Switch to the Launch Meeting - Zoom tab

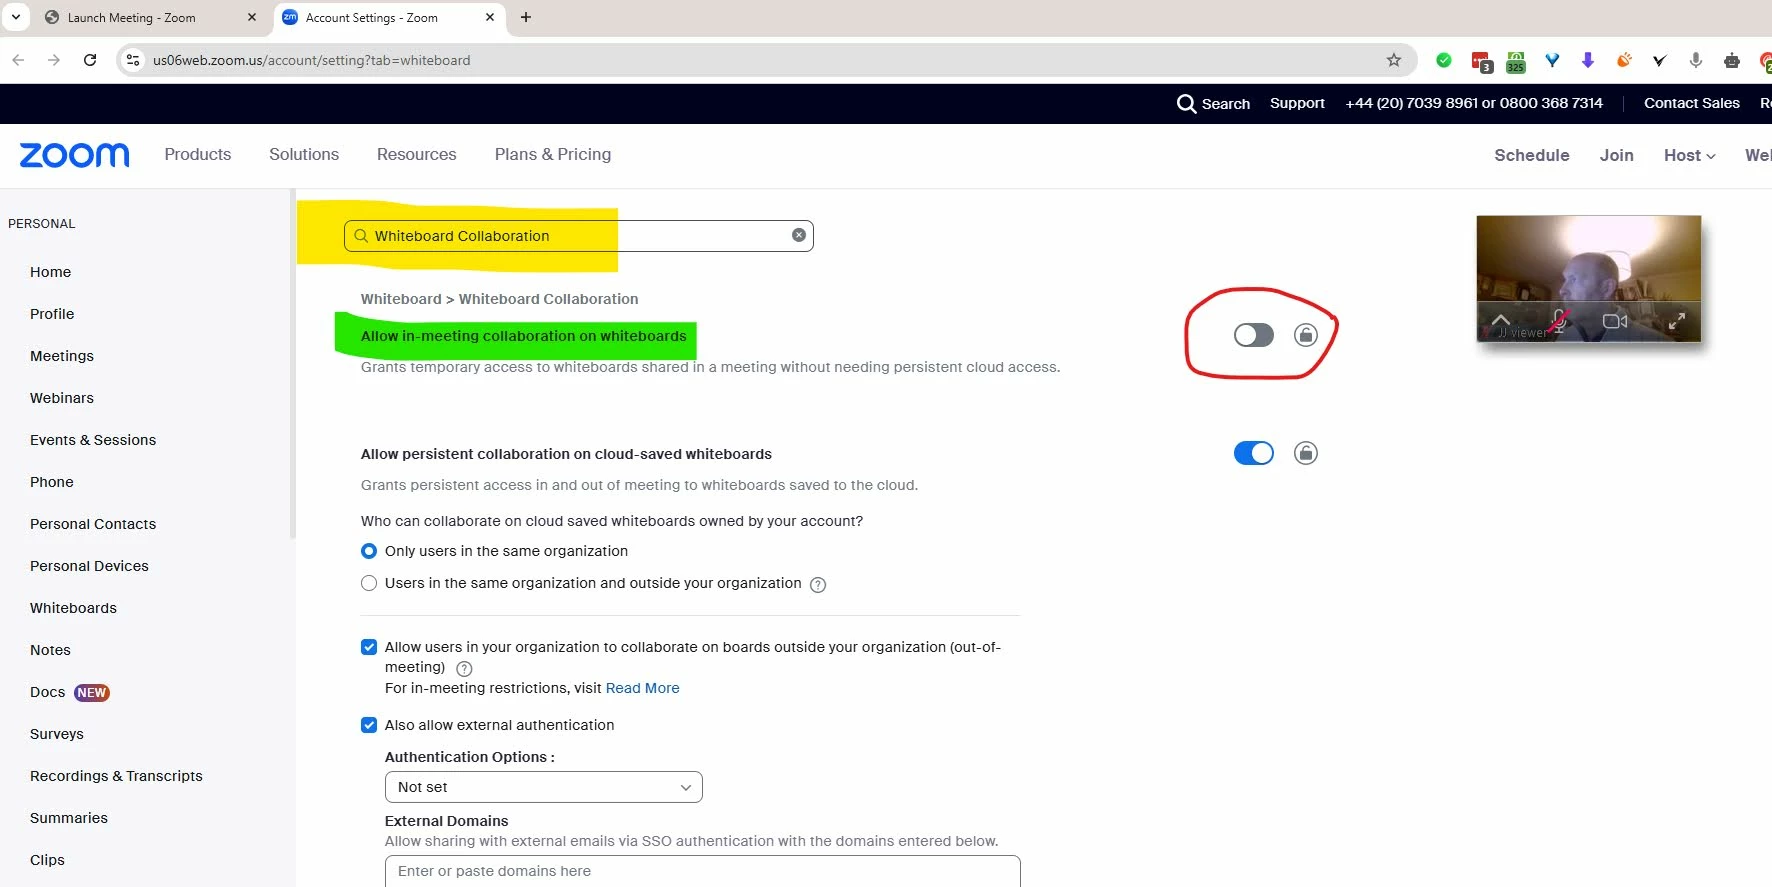[132, 17]
